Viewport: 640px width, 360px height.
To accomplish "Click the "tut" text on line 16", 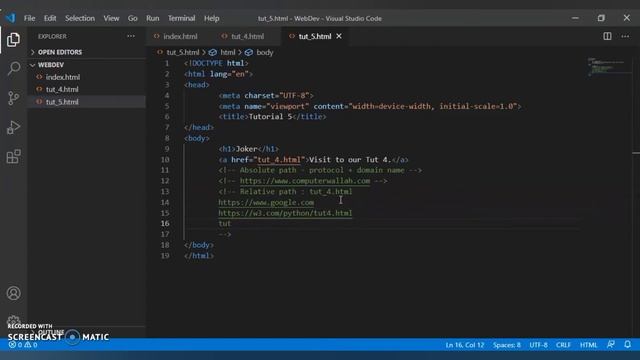I will click(224, 224).
